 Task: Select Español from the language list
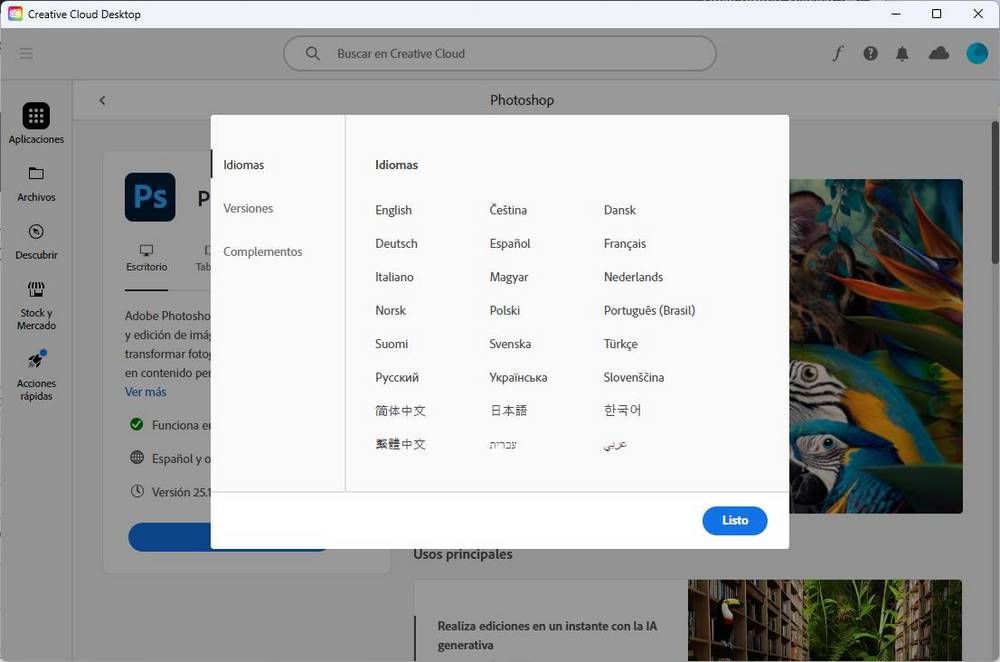(x=509, y=243)
